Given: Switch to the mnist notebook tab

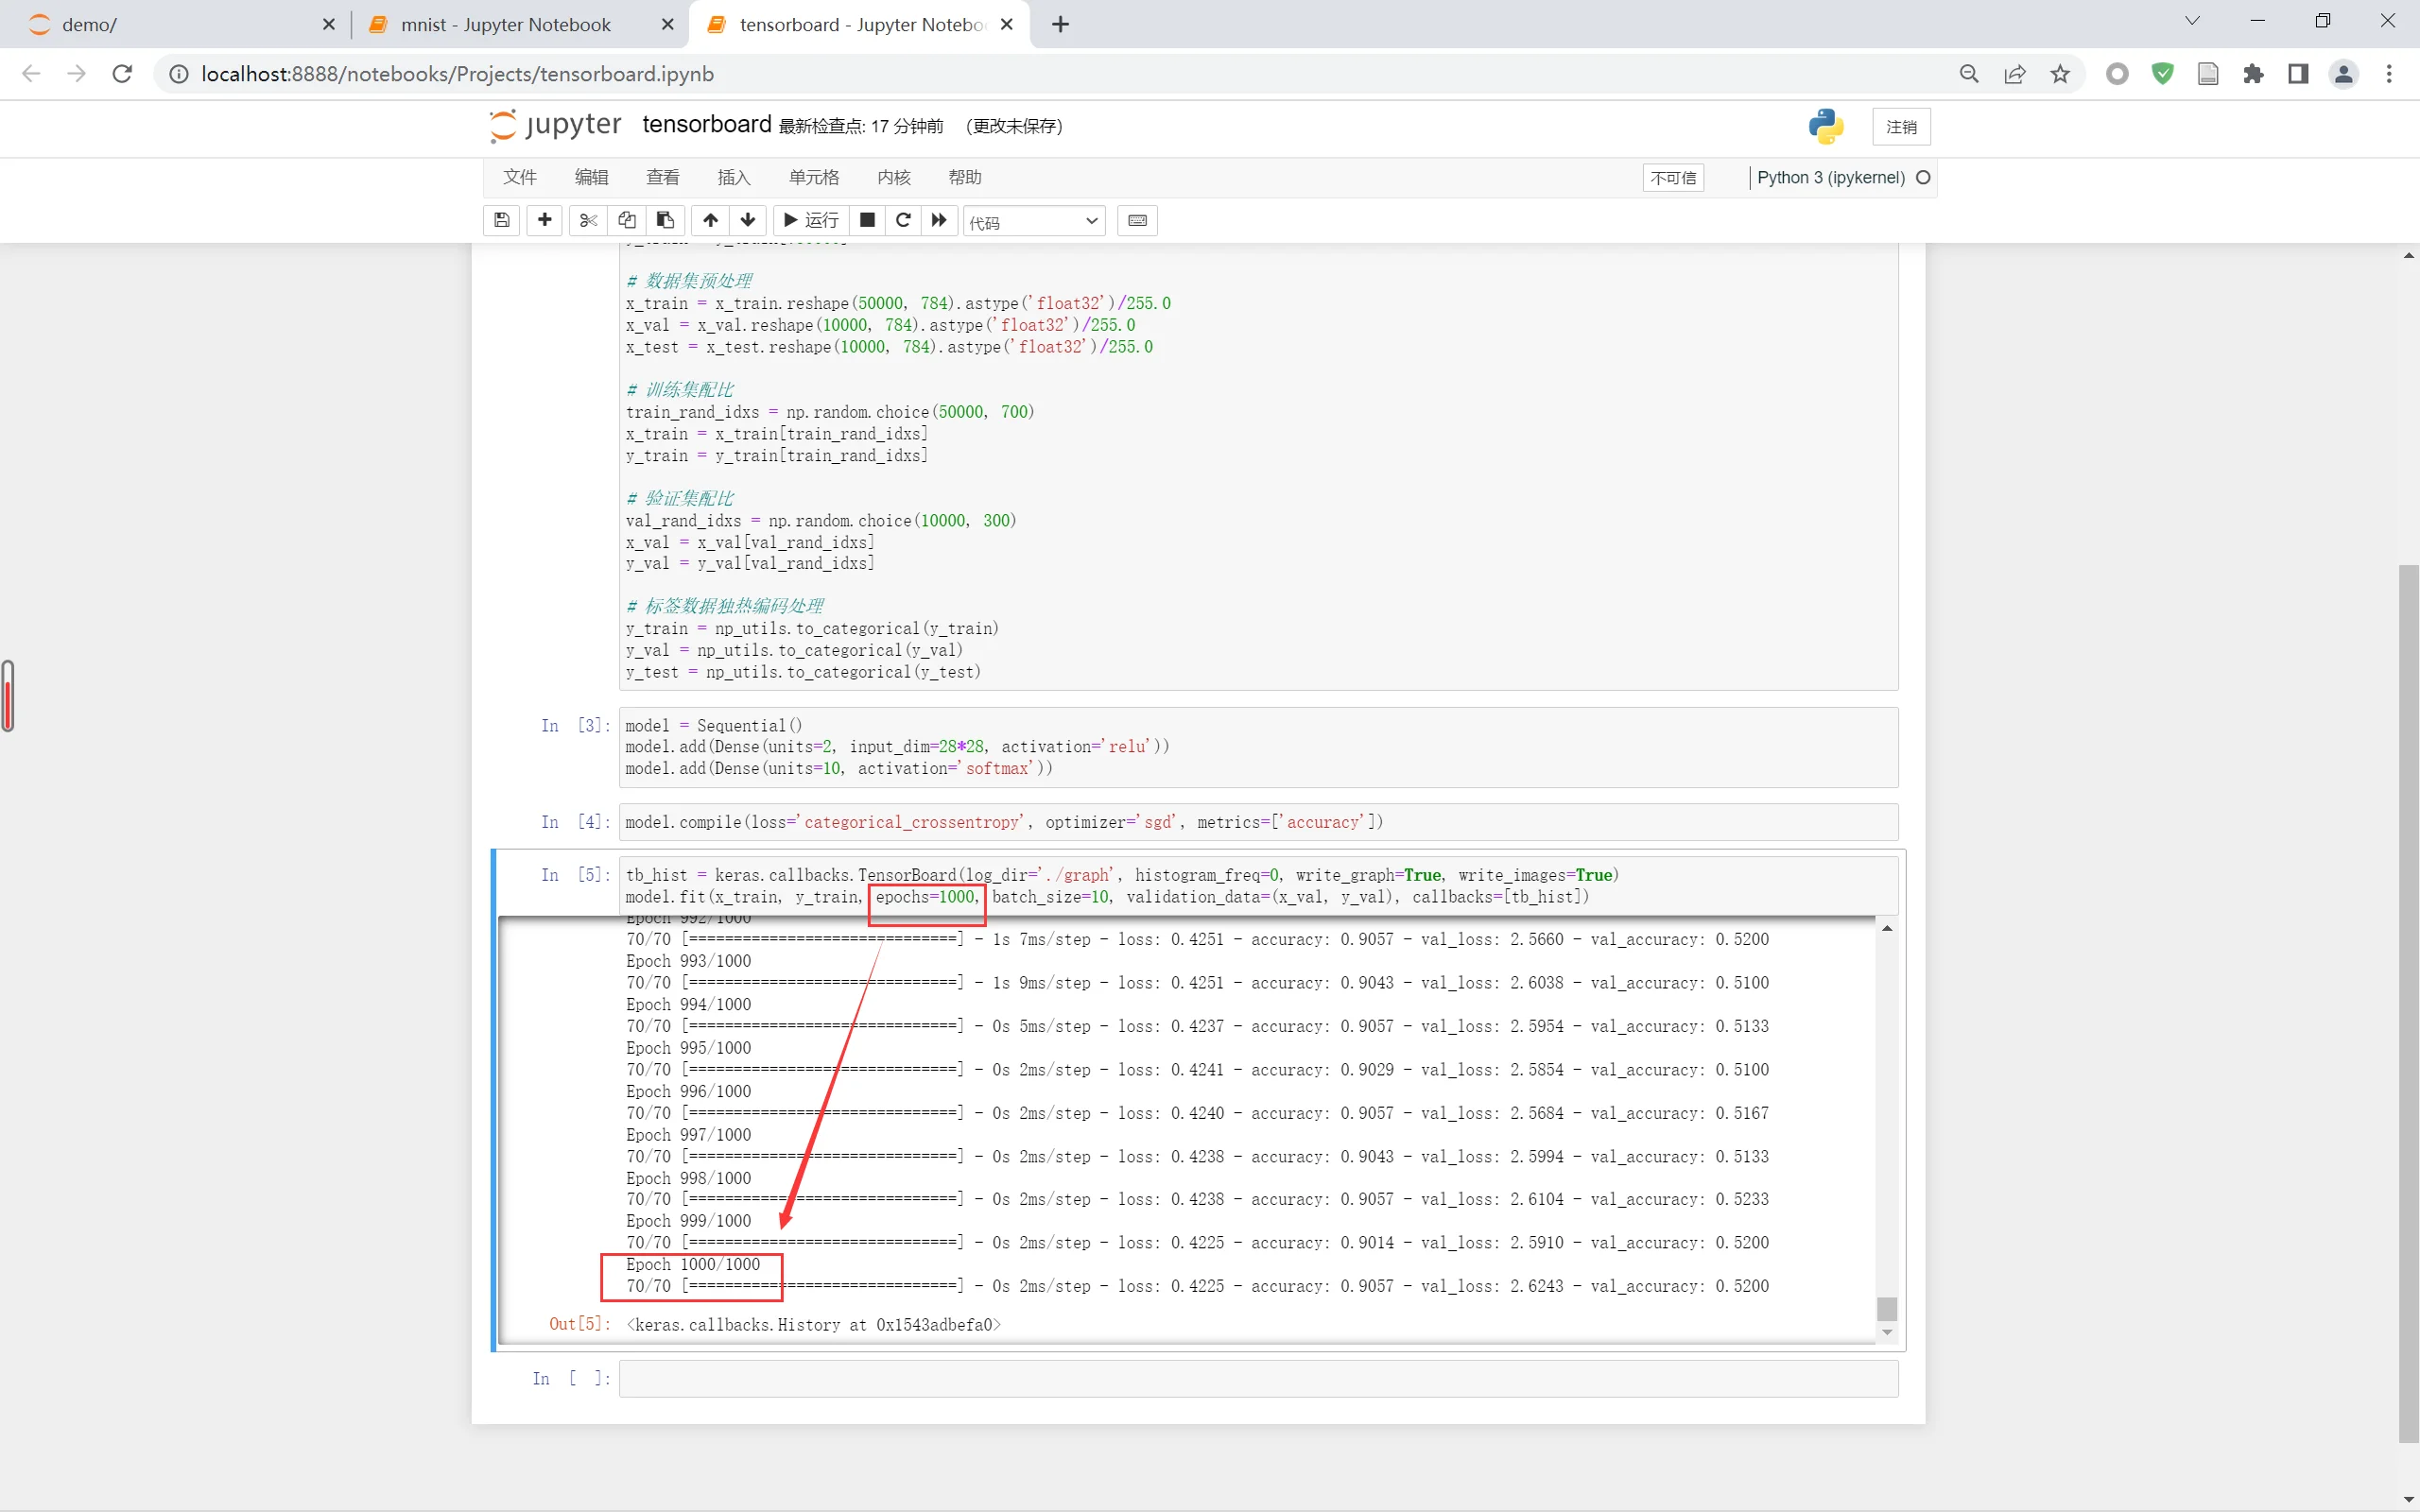Looking at the screenshot, I should 505,25.
